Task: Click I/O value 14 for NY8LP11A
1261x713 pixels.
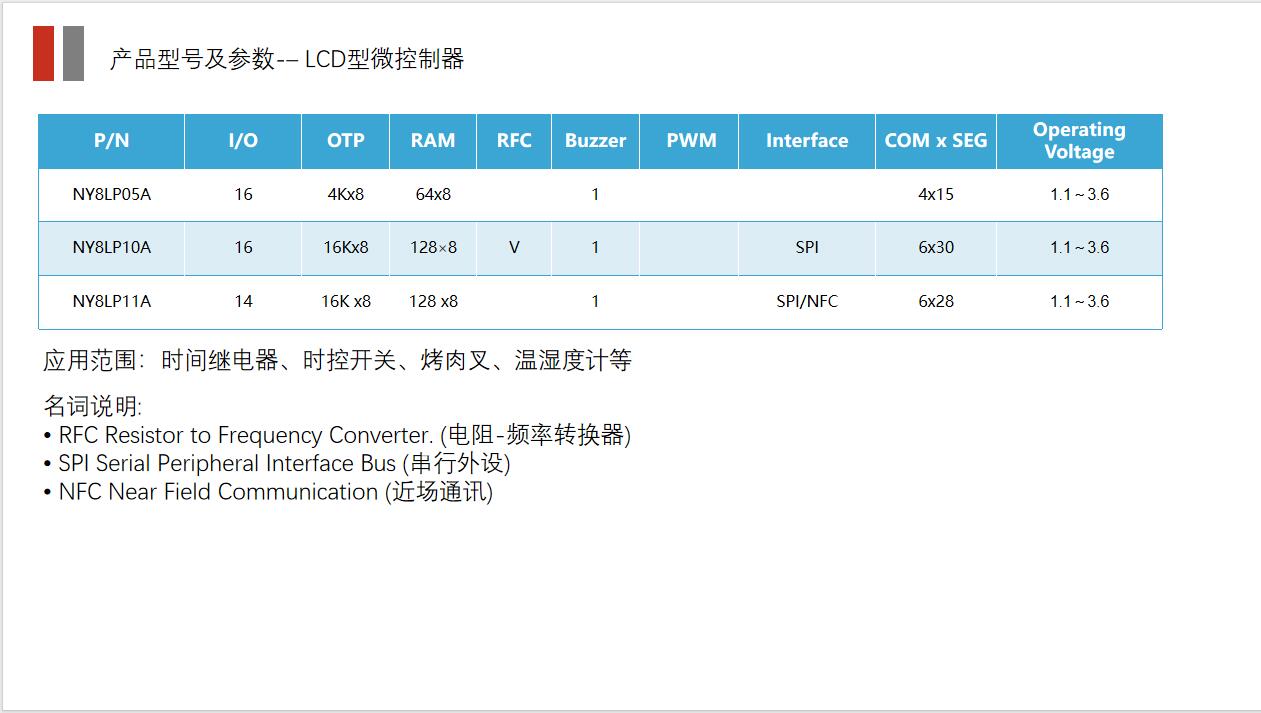Action: [x=243, y=301]
